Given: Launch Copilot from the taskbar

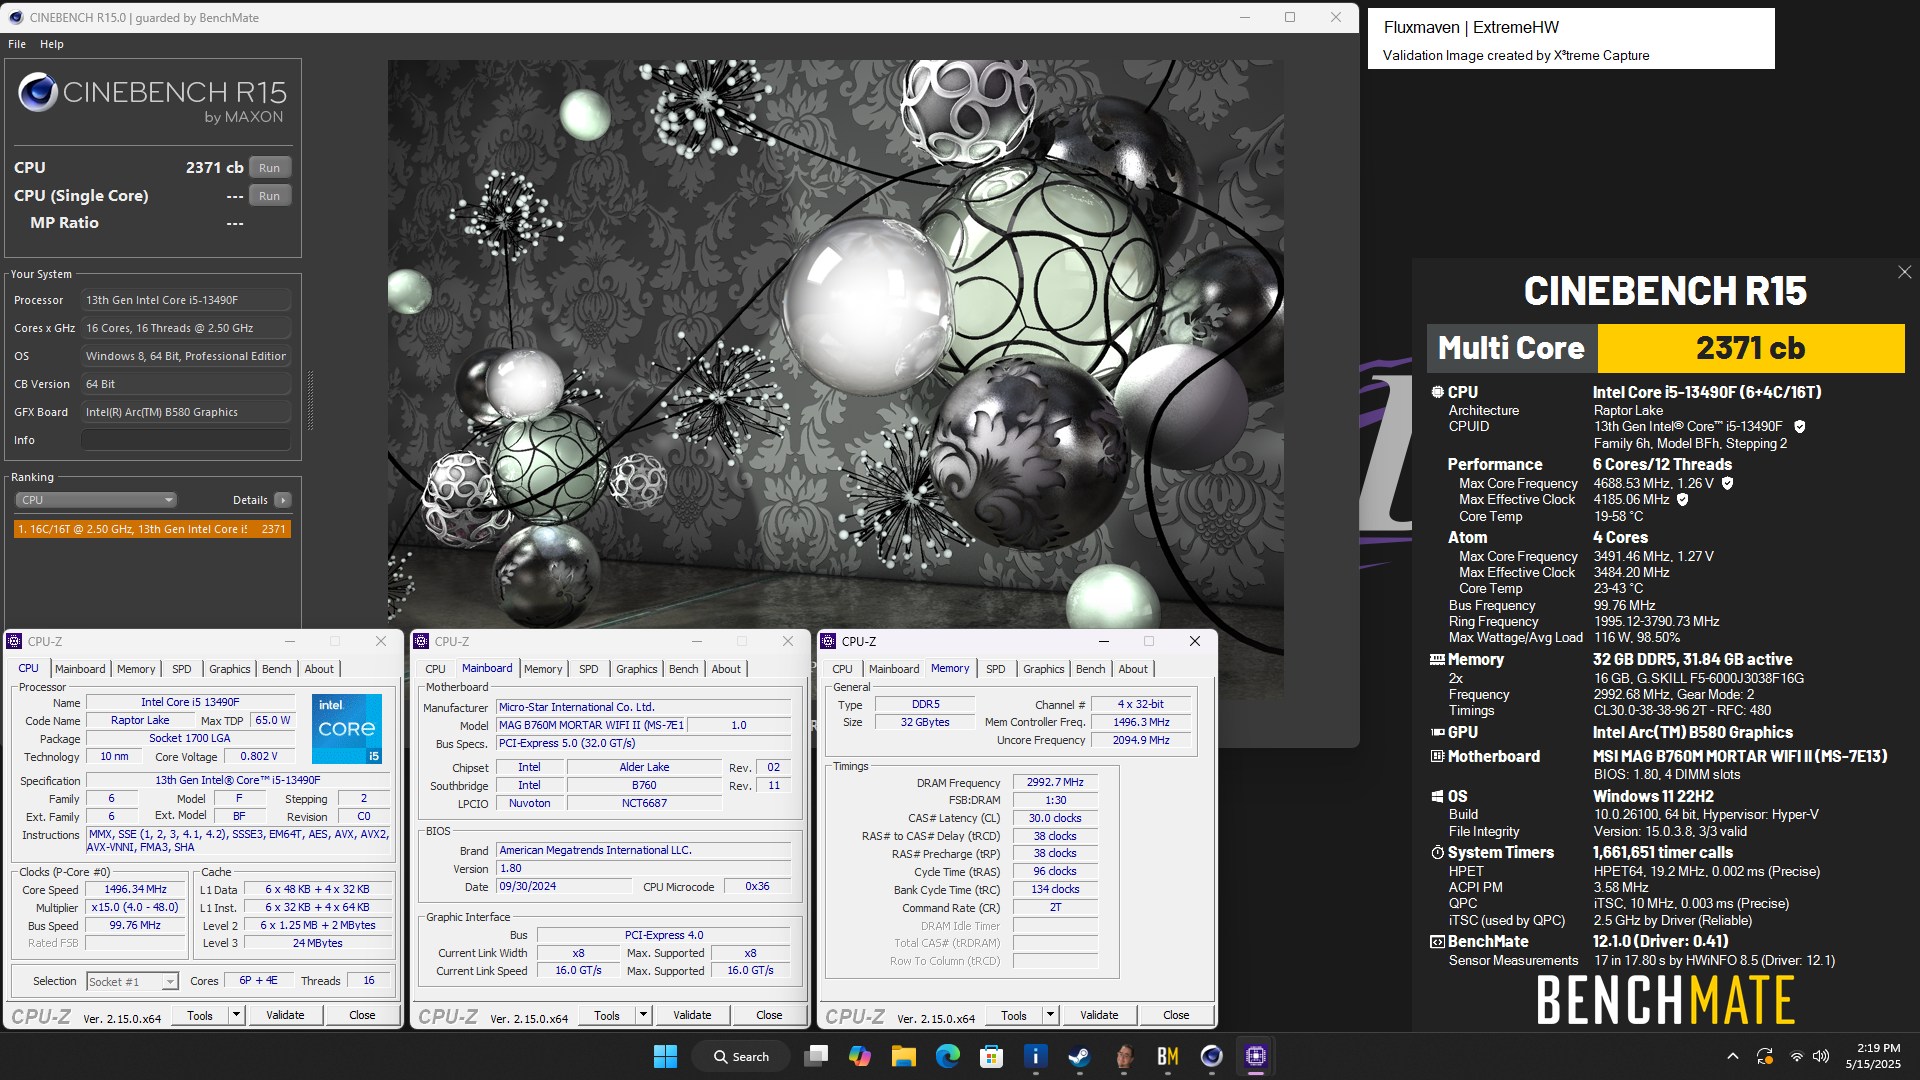Looking at the screenshot, I should pyautogui.click(x=860, y=1056).
